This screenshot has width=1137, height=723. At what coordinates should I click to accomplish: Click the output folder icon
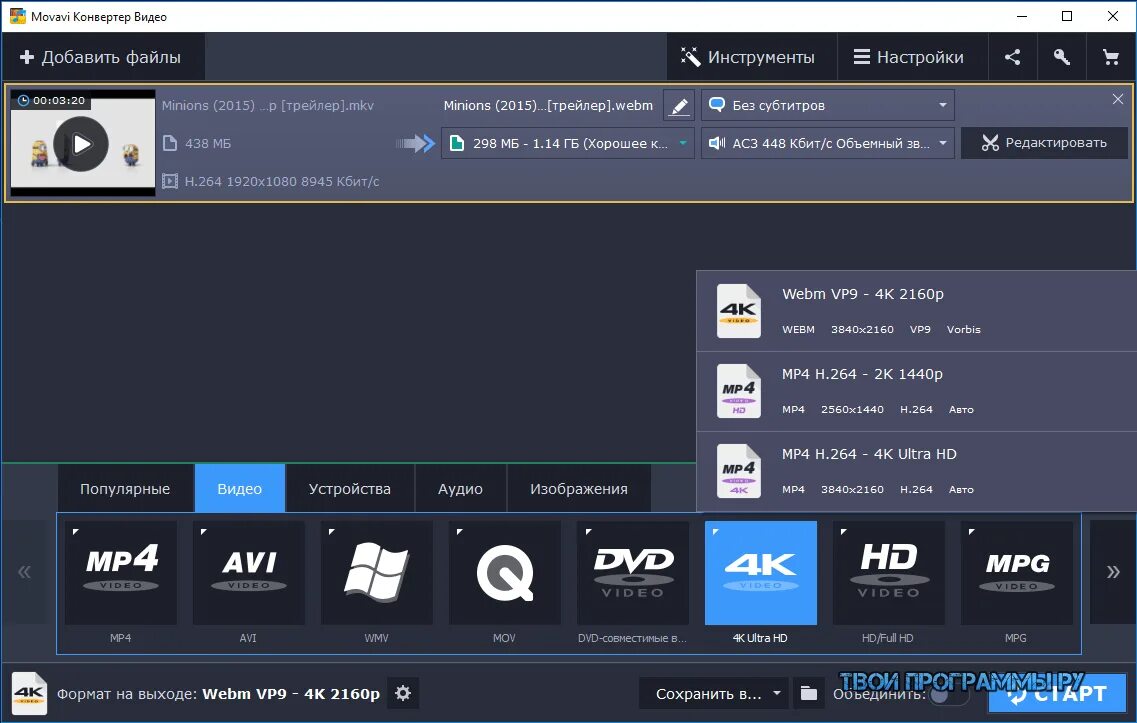[x=809, y=694]
